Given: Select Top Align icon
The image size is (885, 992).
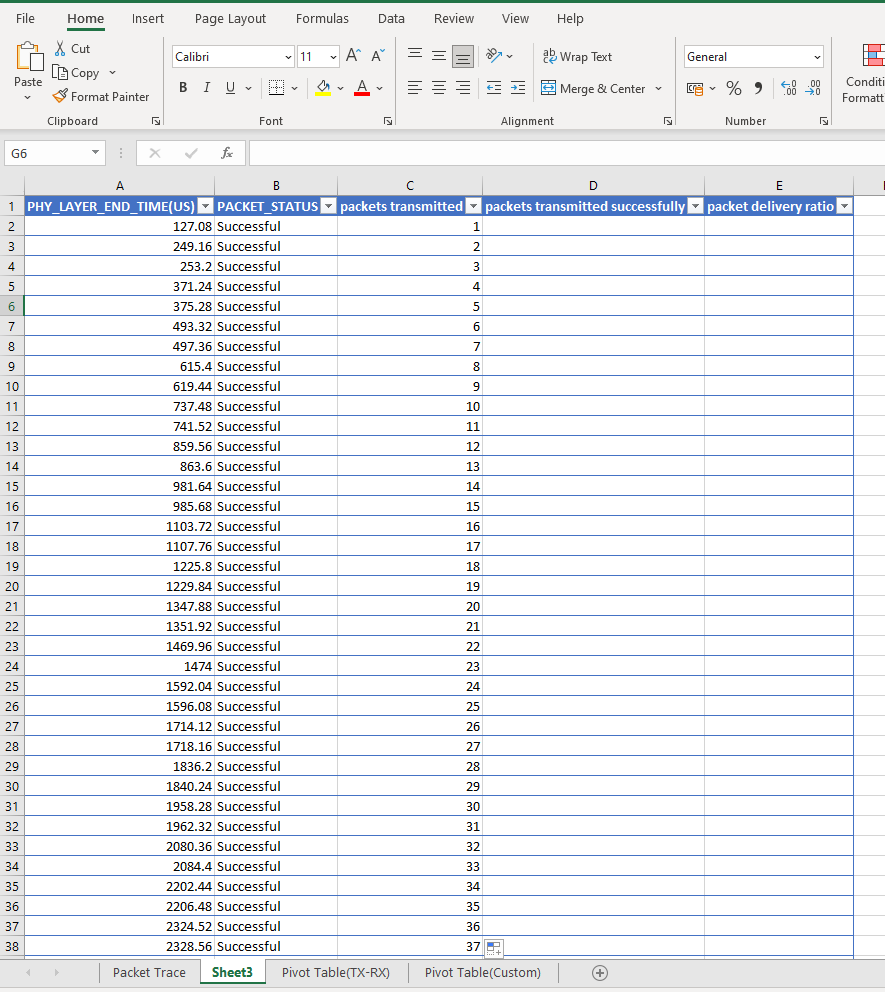Looking at the screenshot, I should 415,56.
